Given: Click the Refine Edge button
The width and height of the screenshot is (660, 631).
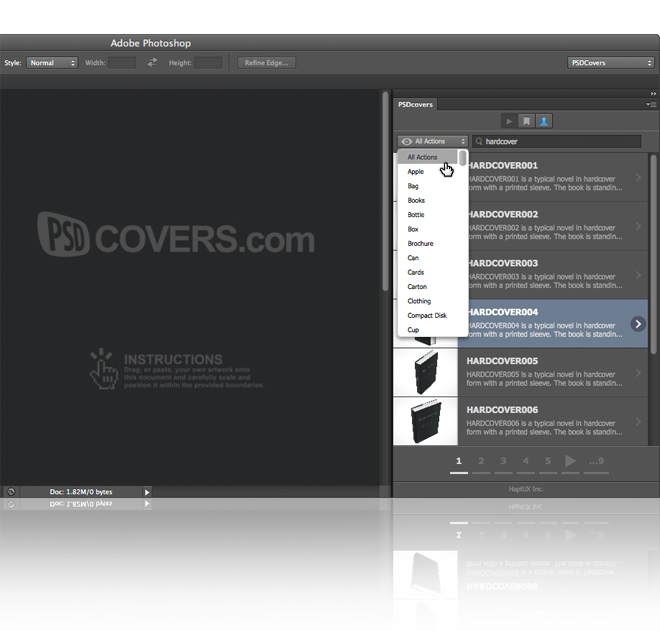Looking at the screenshot, I should click(x=266, y=63).
